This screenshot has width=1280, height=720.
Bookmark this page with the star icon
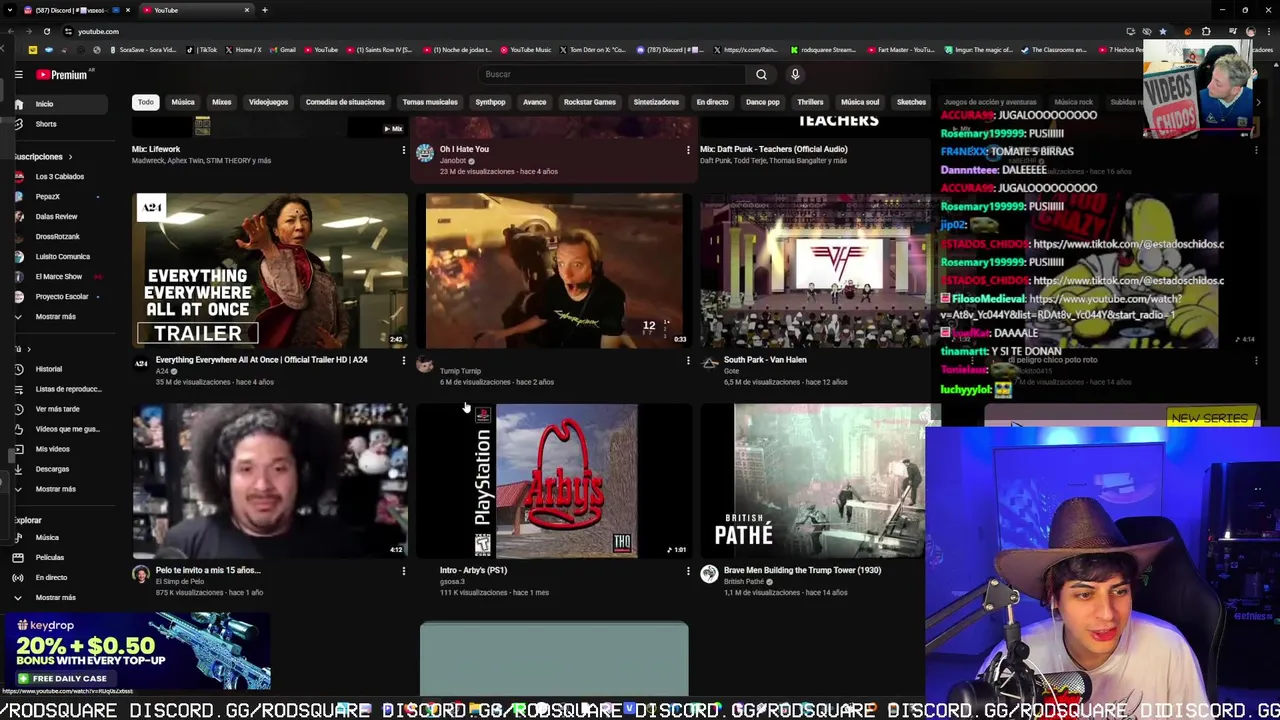[x=1162, y=31]
